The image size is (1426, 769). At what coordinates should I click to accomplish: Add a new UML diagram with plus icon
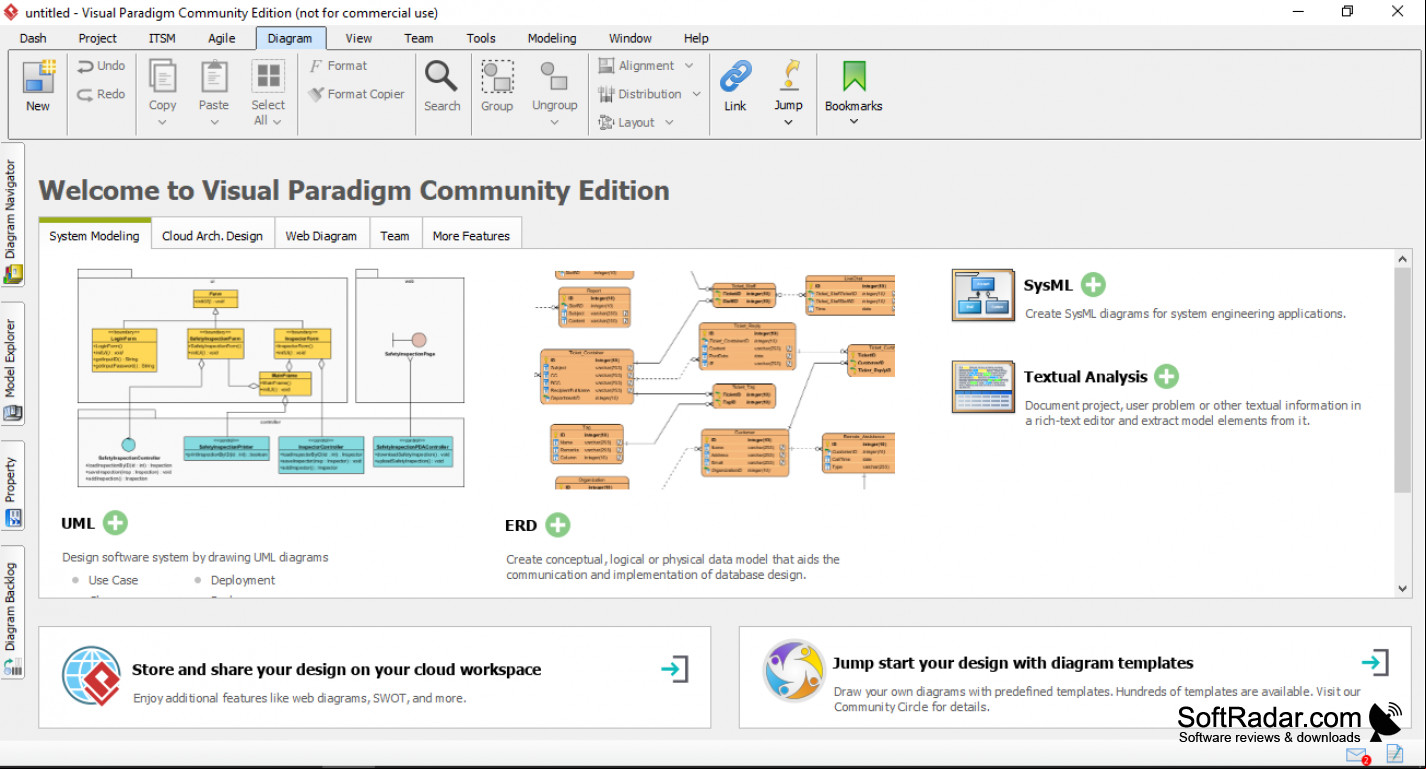pos(115,522)
